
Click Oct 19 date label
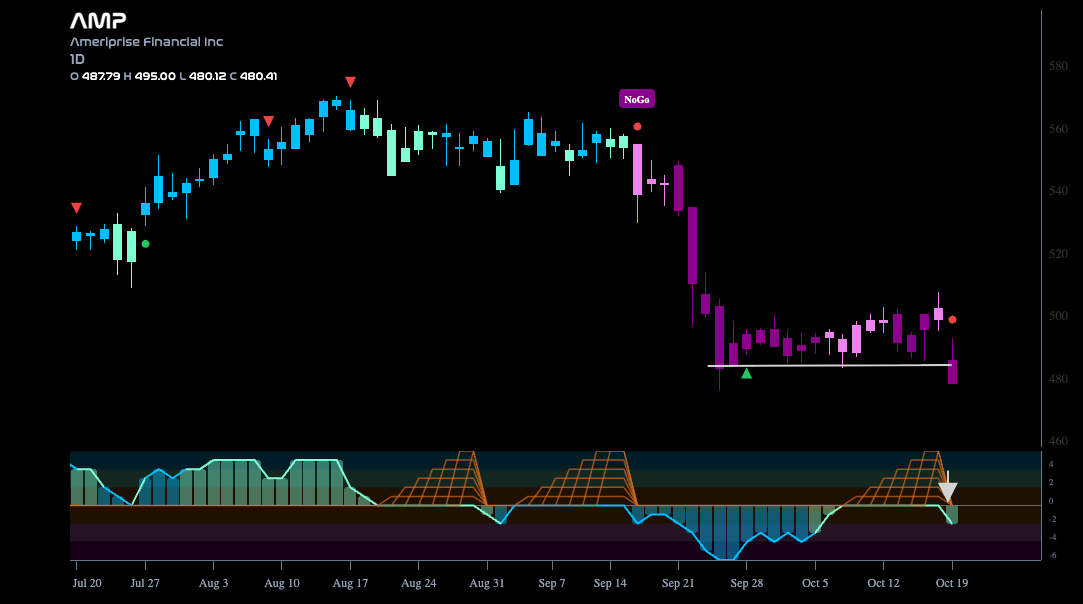click(952, 583)
